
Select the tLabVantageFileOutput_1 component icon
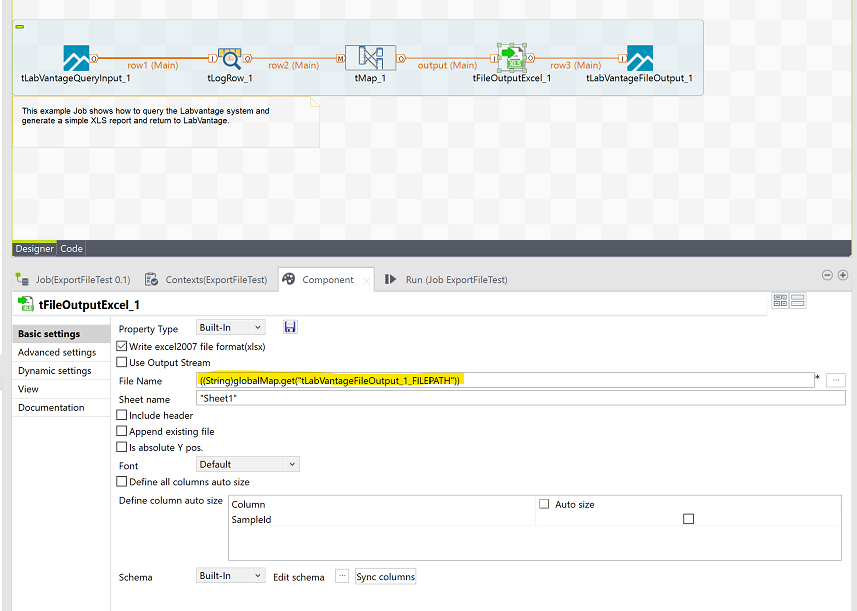tap(639, 58)
